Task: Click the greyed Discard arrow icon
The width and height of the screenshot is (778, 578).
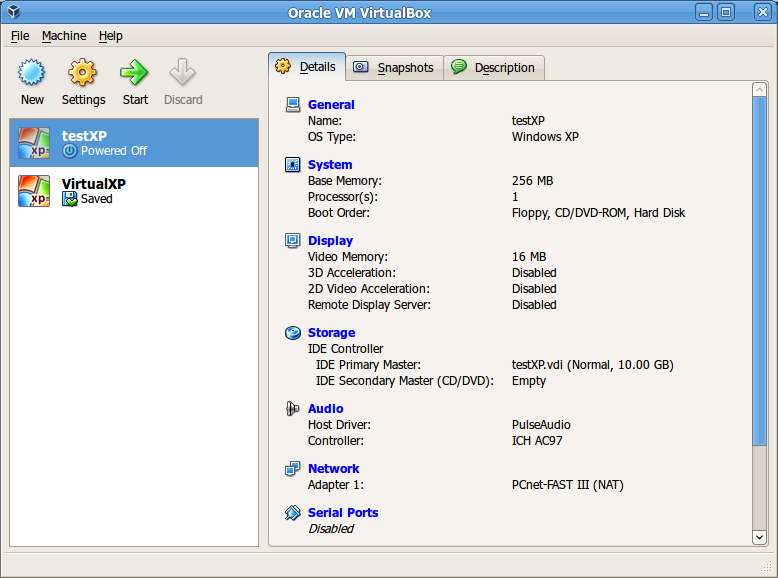Action: pos(183,73)
